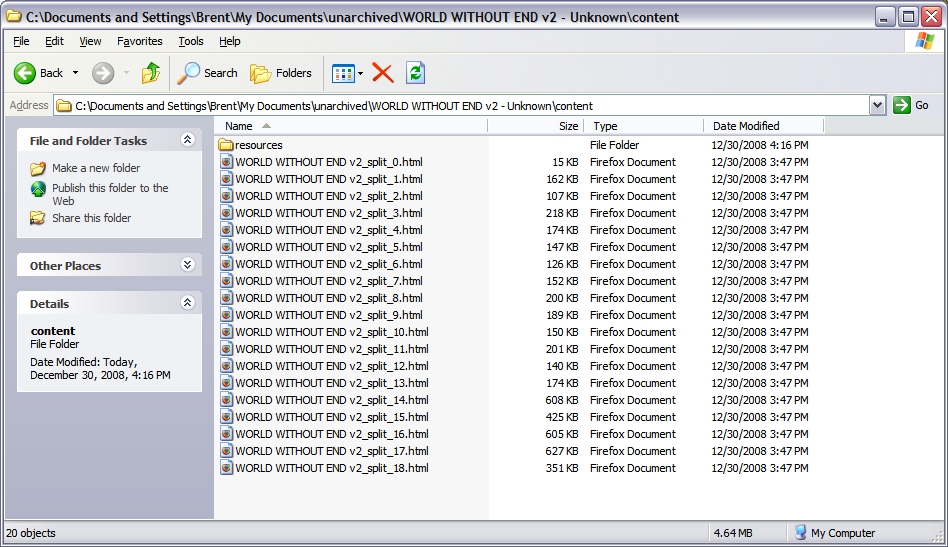948x547 pixels.
Task: Click the 608 KB size cell
Action: click(562, 400)
